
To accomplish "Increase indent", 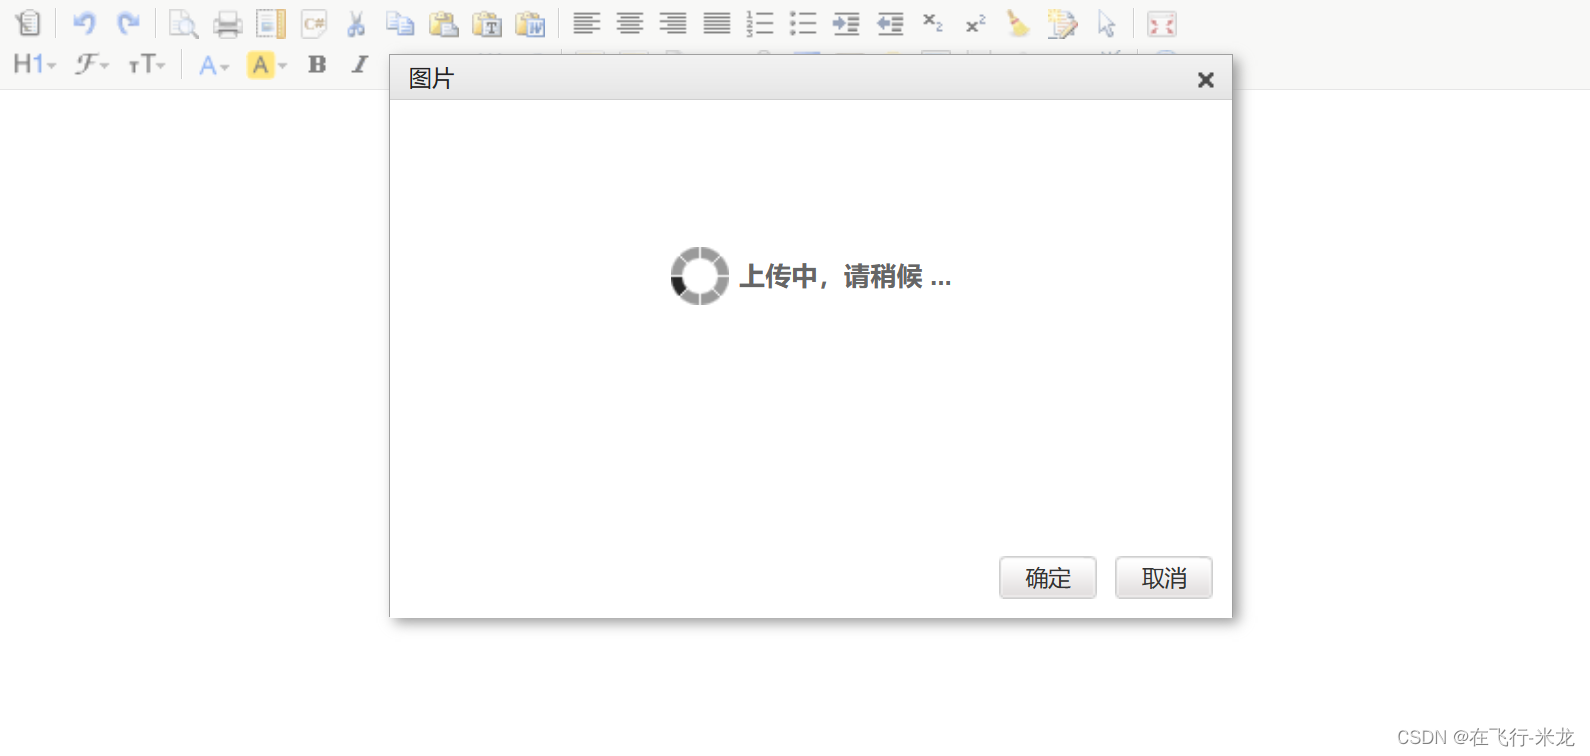I will (x=847, y=23).
